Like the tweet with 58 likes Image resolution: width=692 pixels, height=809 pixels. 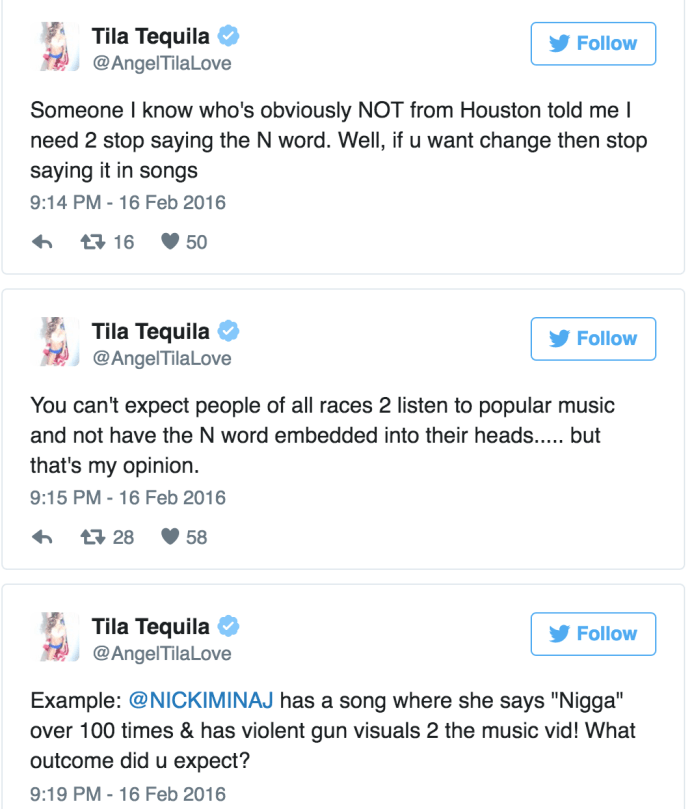[170, 537]
